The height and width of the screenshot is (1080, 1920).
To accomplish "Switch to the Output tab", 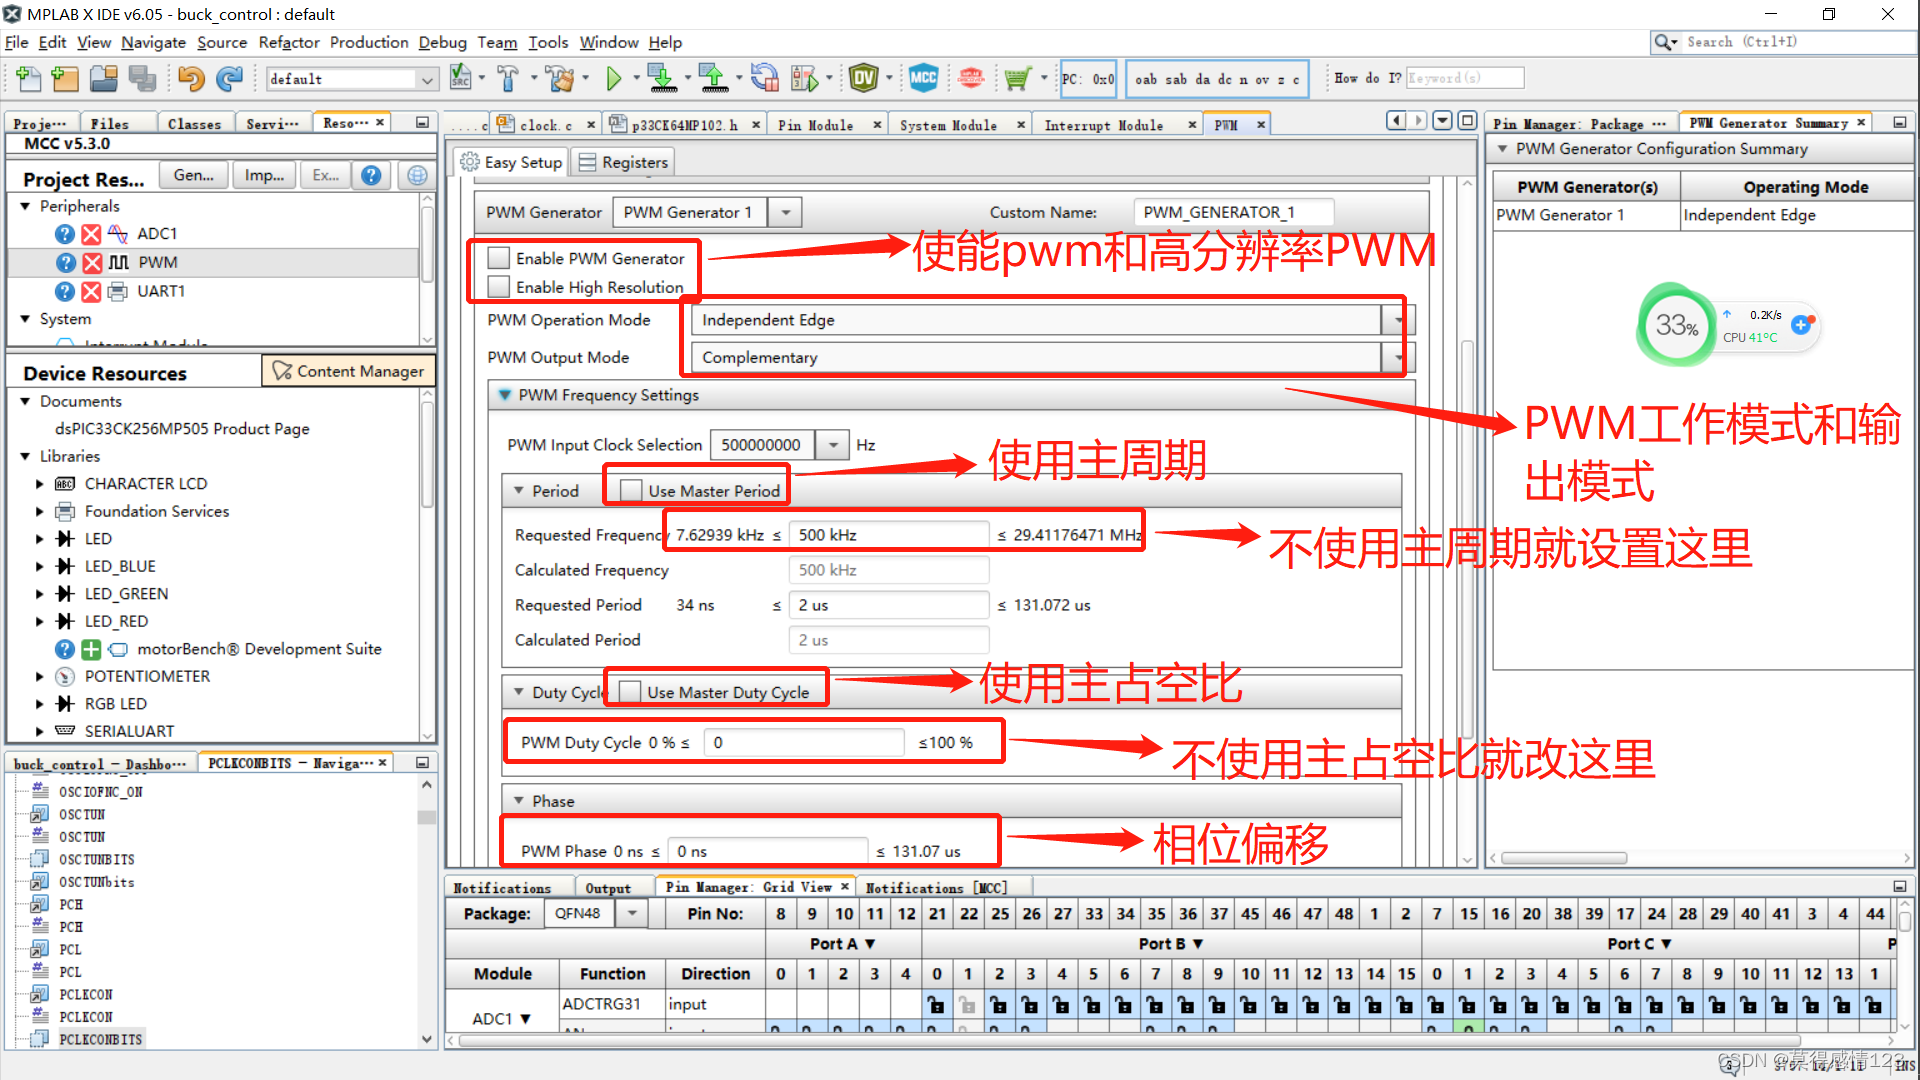I will pyautogui.click(x=608, y=888).
